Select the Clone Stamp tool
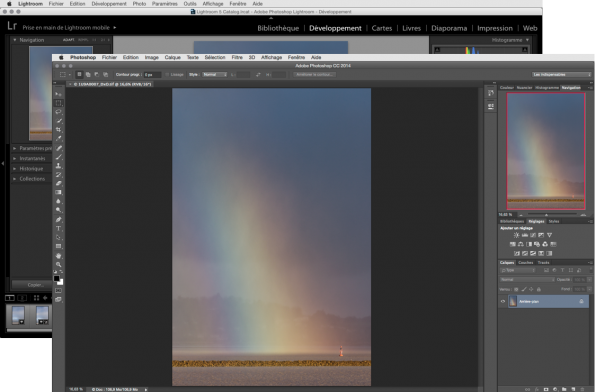Viewport: 595px width, 392px height. coord(58,166)
